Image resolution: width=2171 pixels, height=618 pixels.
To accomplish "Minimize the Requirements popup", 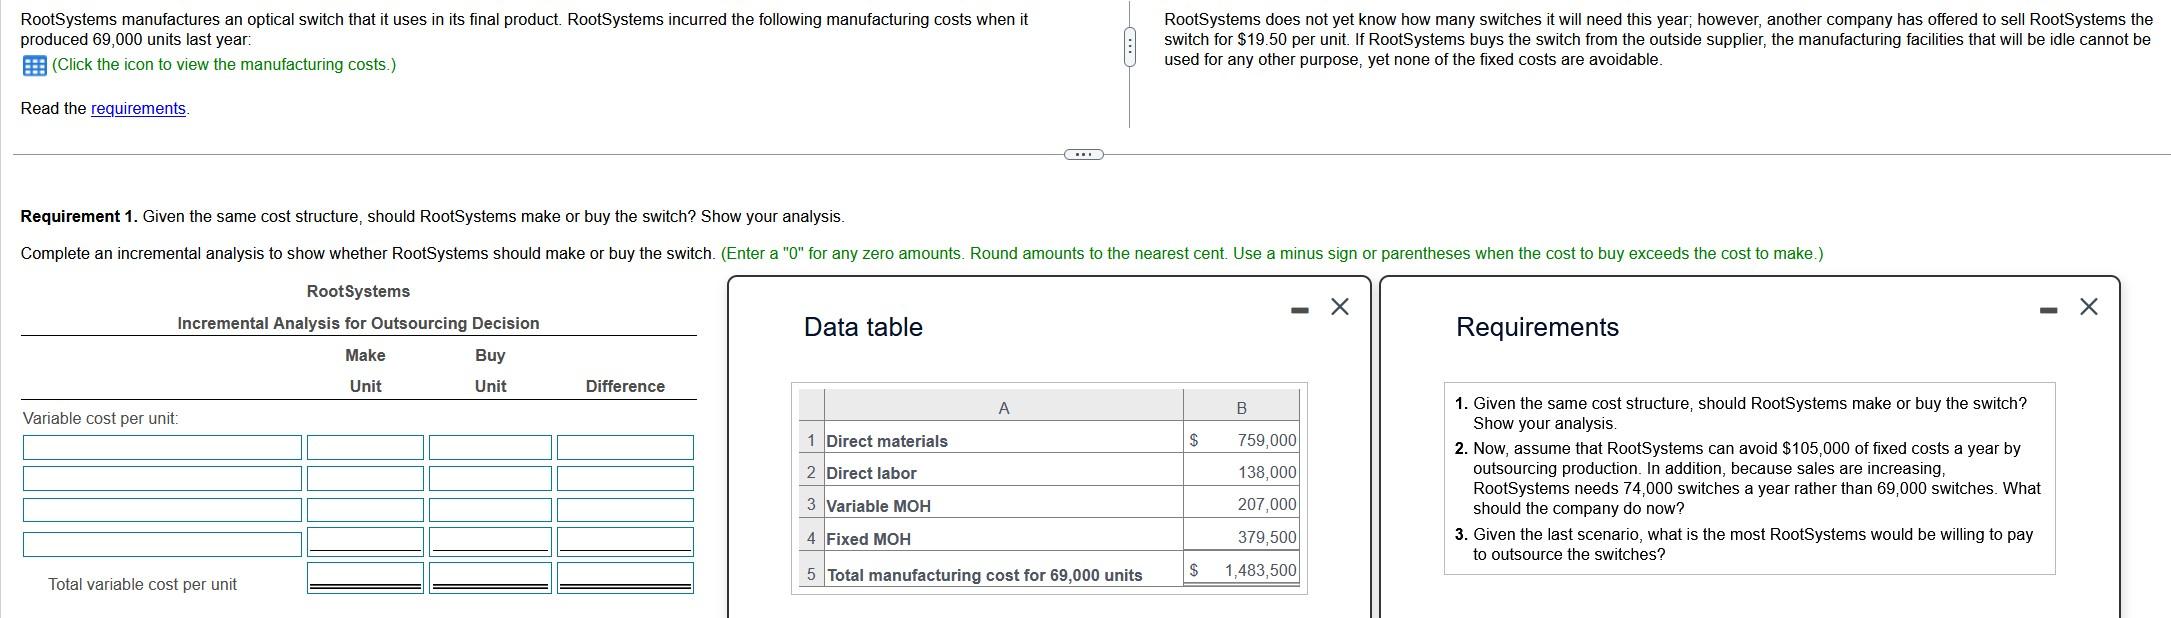I will click(x=2047, y=310).
